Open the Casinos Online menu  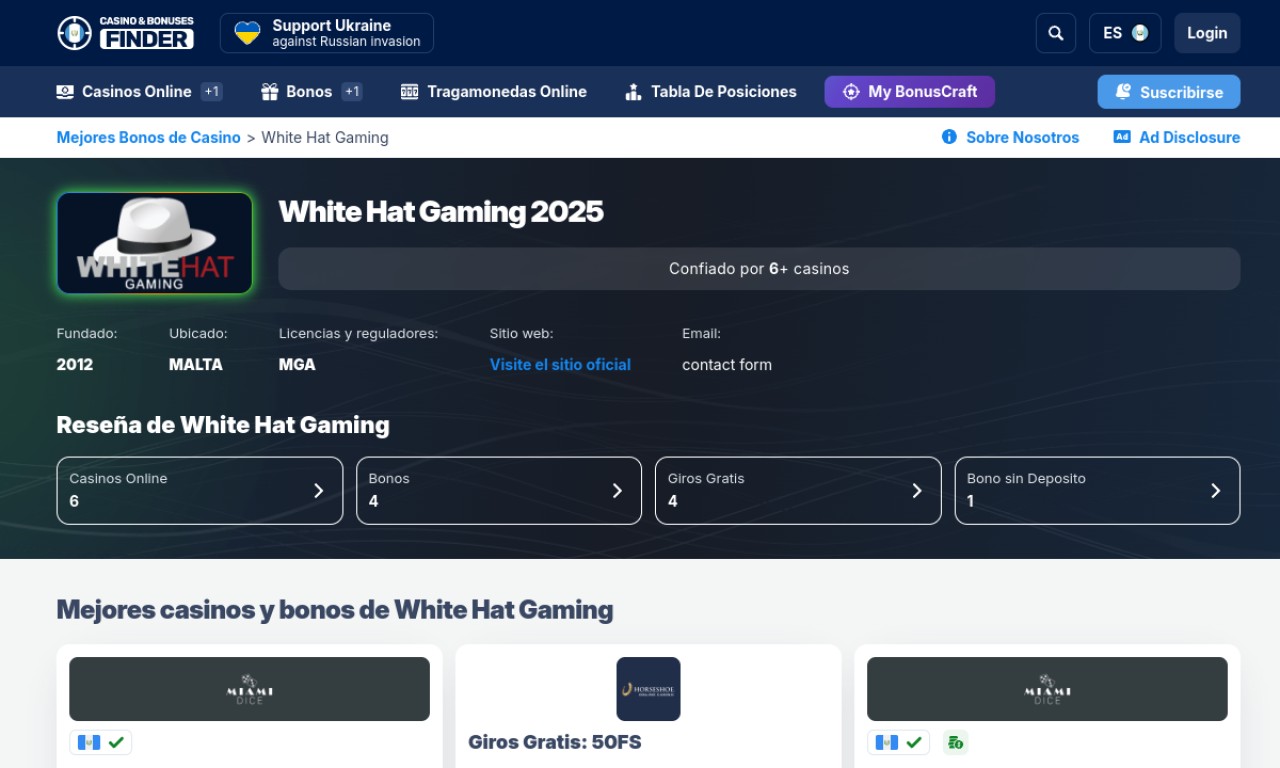(x=139, y=92)
